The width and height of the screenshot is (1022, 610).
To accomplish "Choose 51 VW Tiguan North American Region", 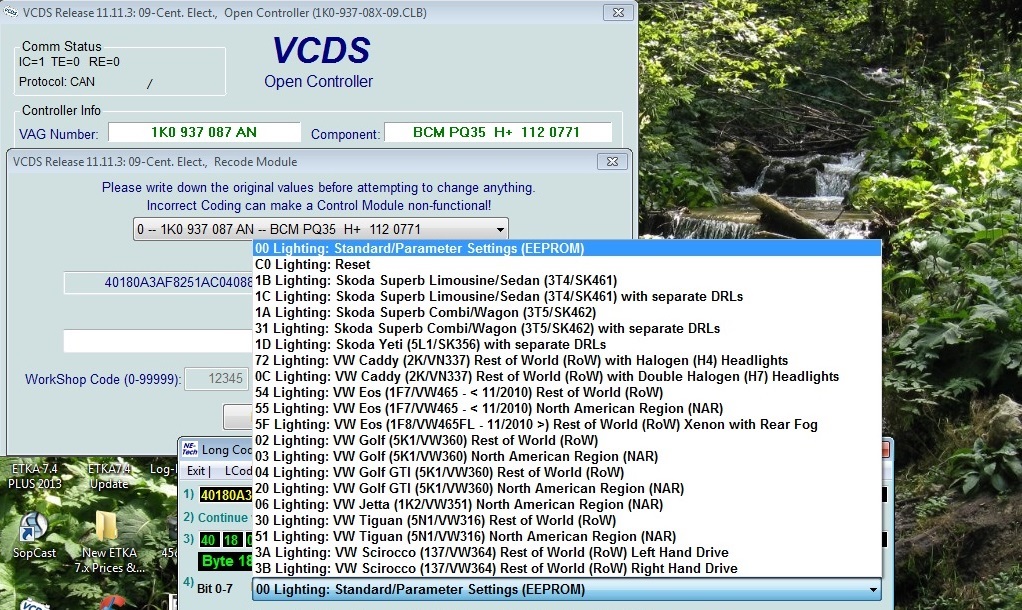I will (566, 536).
